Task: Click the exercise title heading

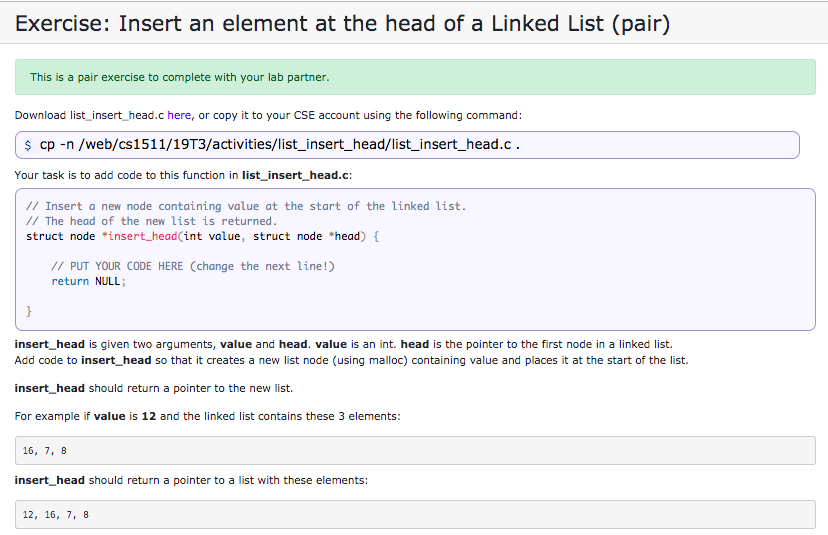Action: 342,24
